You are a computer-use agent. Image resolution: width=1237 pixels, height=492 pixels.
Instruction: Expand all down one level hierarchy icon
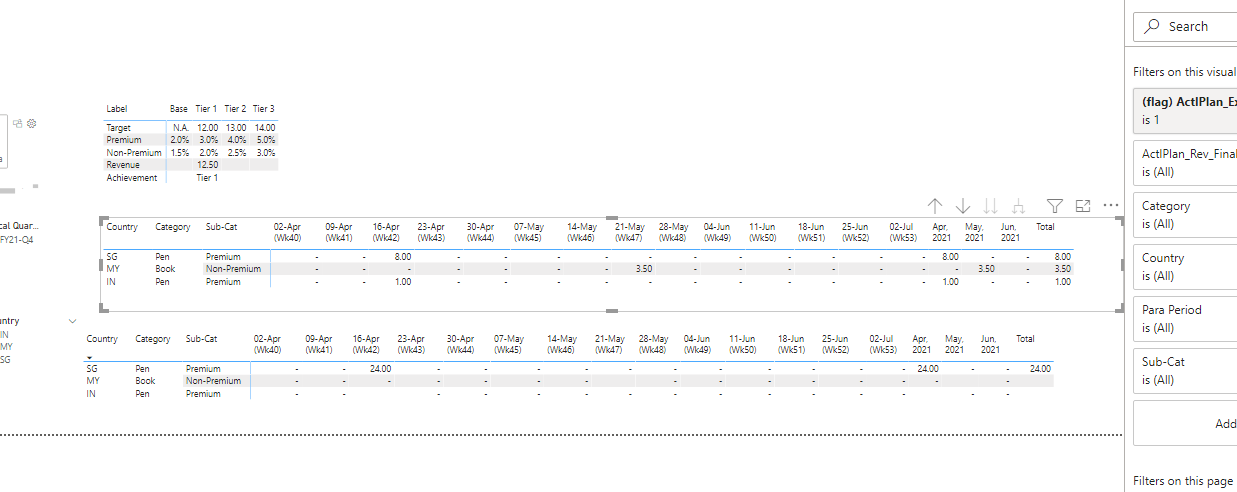[x=1019, y=206]
